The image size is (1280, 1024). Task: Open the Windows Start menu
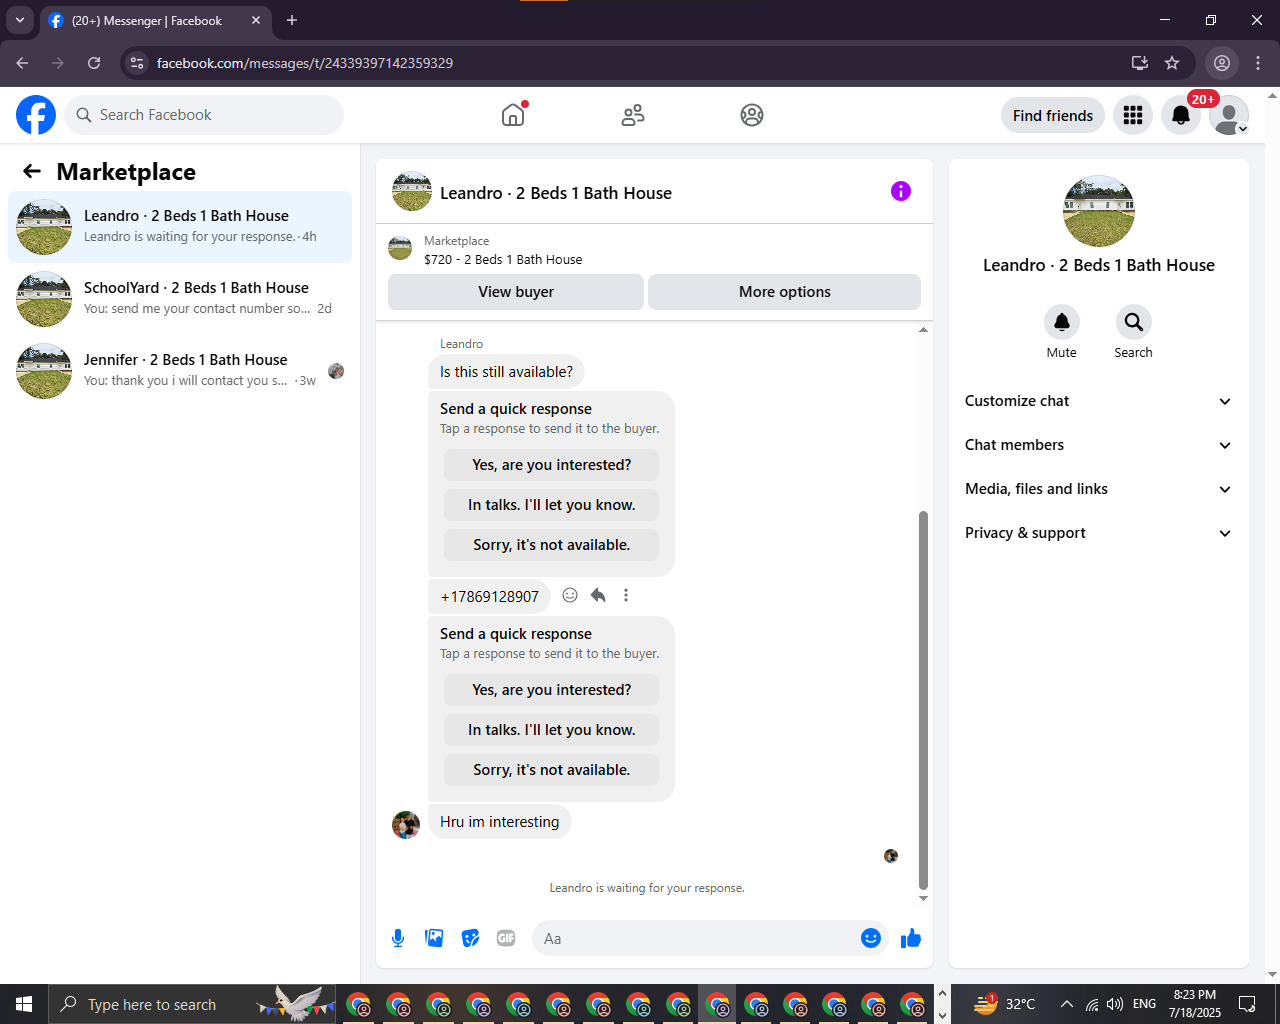(24, 1004)
